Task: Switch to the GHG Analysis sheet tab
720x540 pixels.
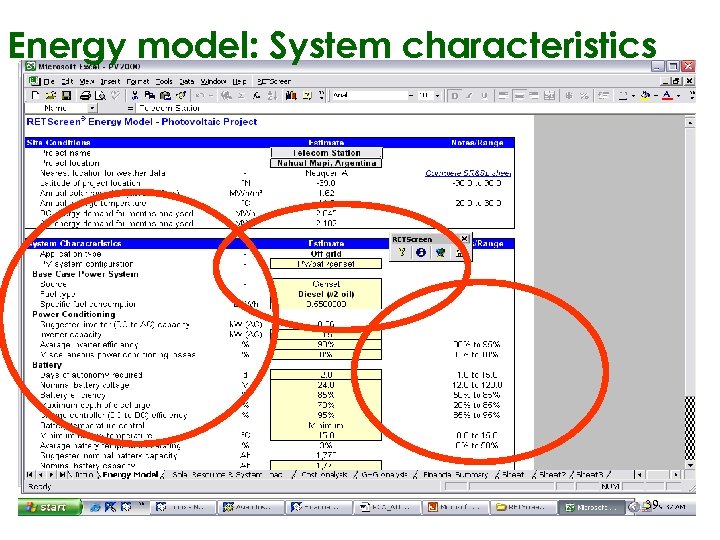Action: coord(384,475)
